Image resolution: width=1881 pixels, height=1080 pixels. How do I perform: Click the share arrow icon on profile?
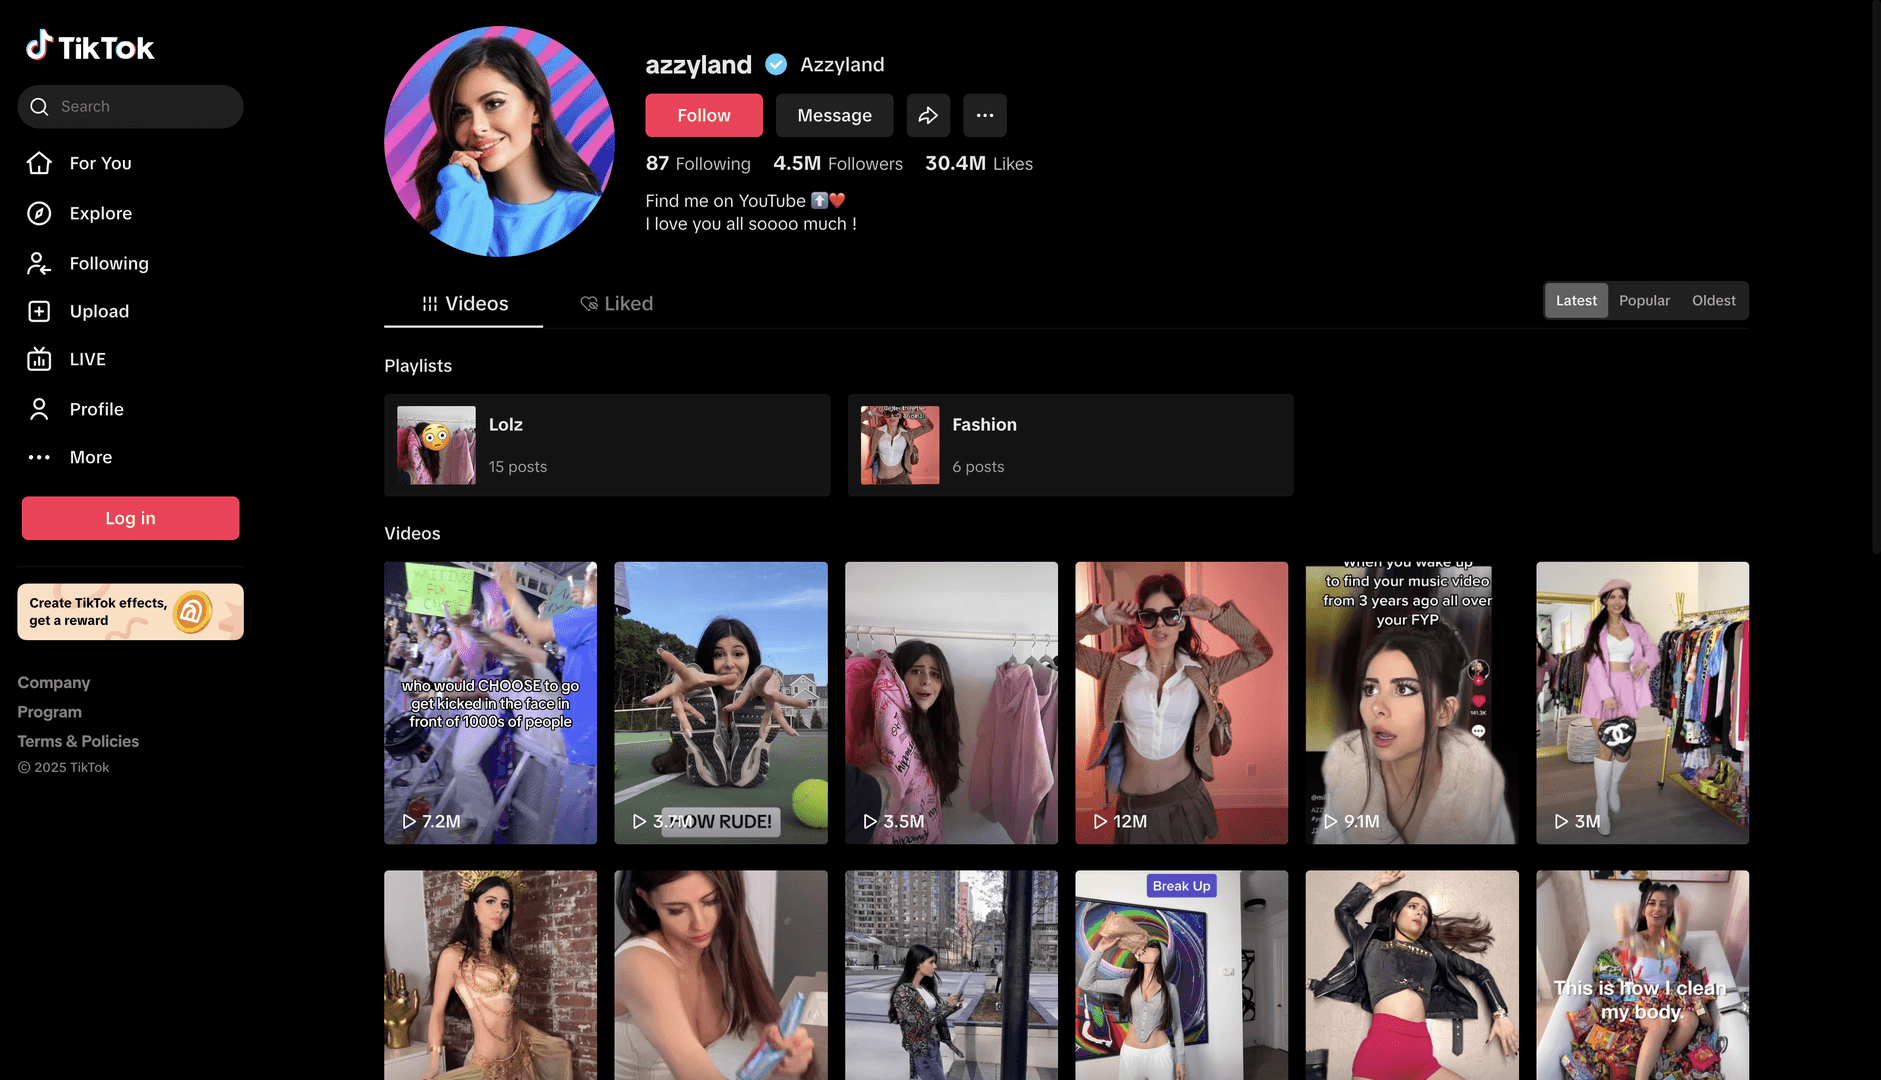[928, 115]
